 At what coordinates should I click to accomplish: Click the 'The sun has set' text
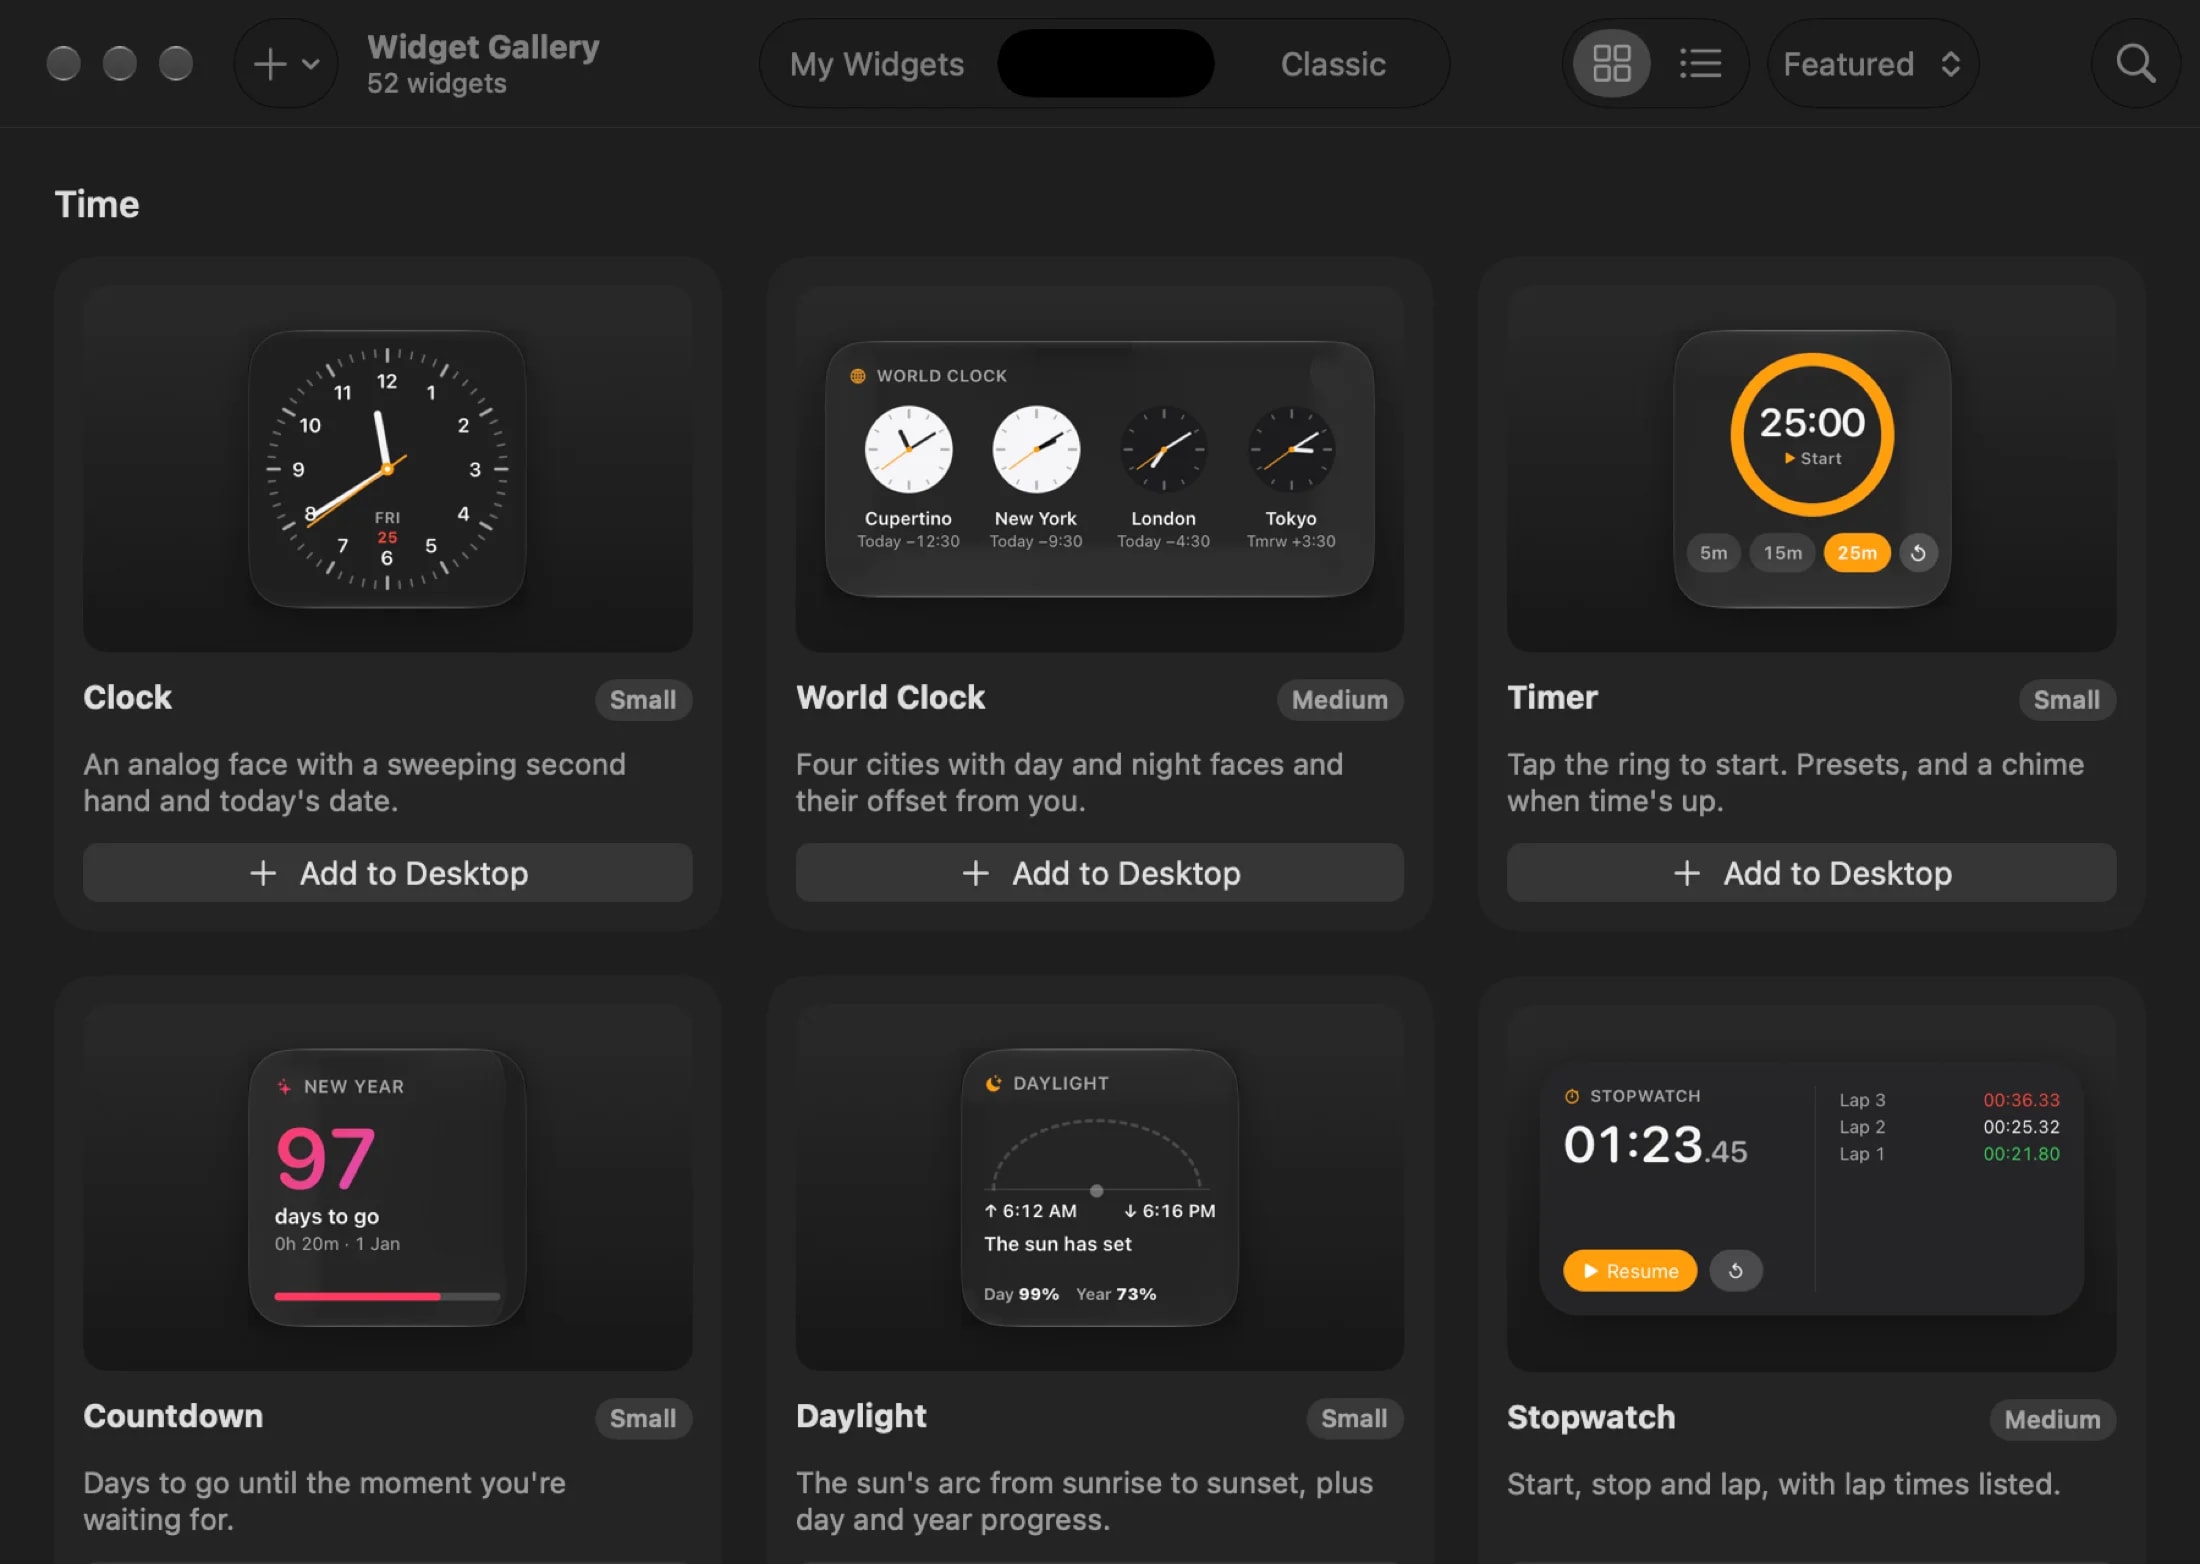click(x=1057, y=1244)
